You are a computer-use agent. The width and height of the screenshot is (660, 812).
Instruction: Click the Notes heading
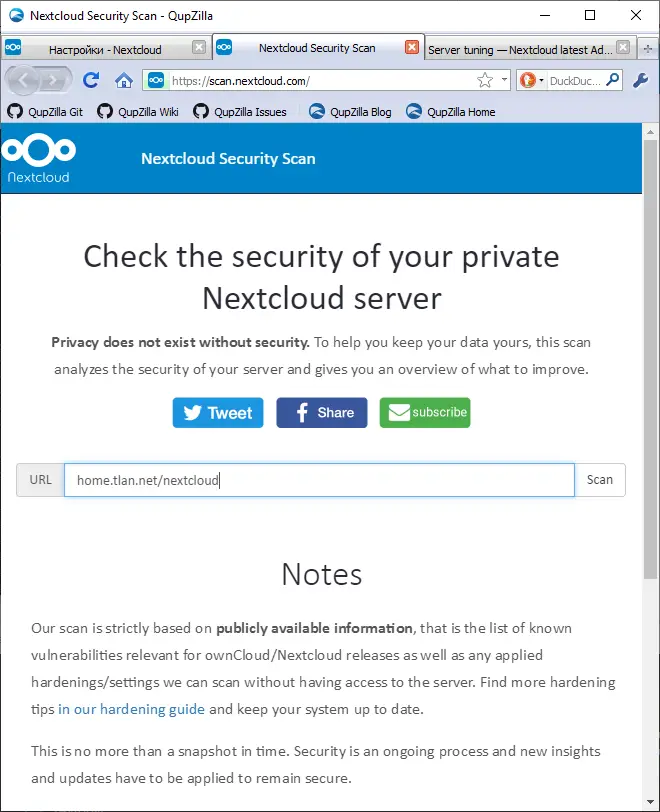pos(322,574)
